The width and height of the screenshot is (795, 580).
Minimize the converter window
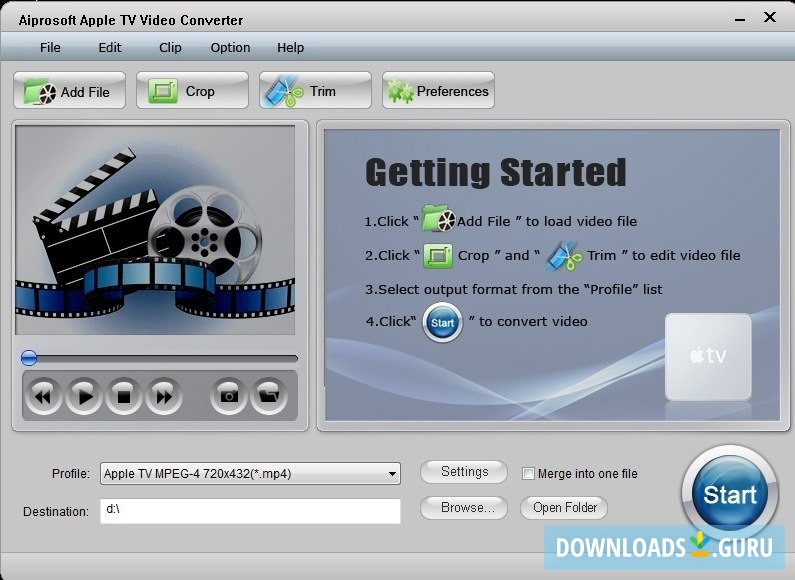coord(740,19)
